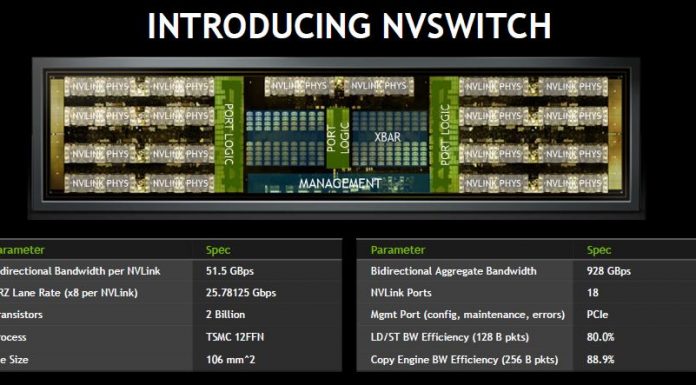
Task: Click the "Spec" header above "928 GBps"
Action: pyautogui.click(x=599, y=250)
